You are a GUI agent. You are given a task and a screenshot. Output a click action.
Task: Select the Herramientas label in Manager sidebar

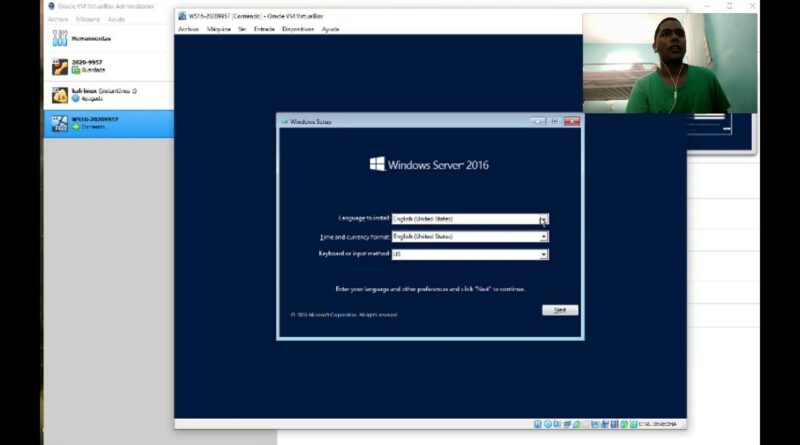tap(91, 38)
